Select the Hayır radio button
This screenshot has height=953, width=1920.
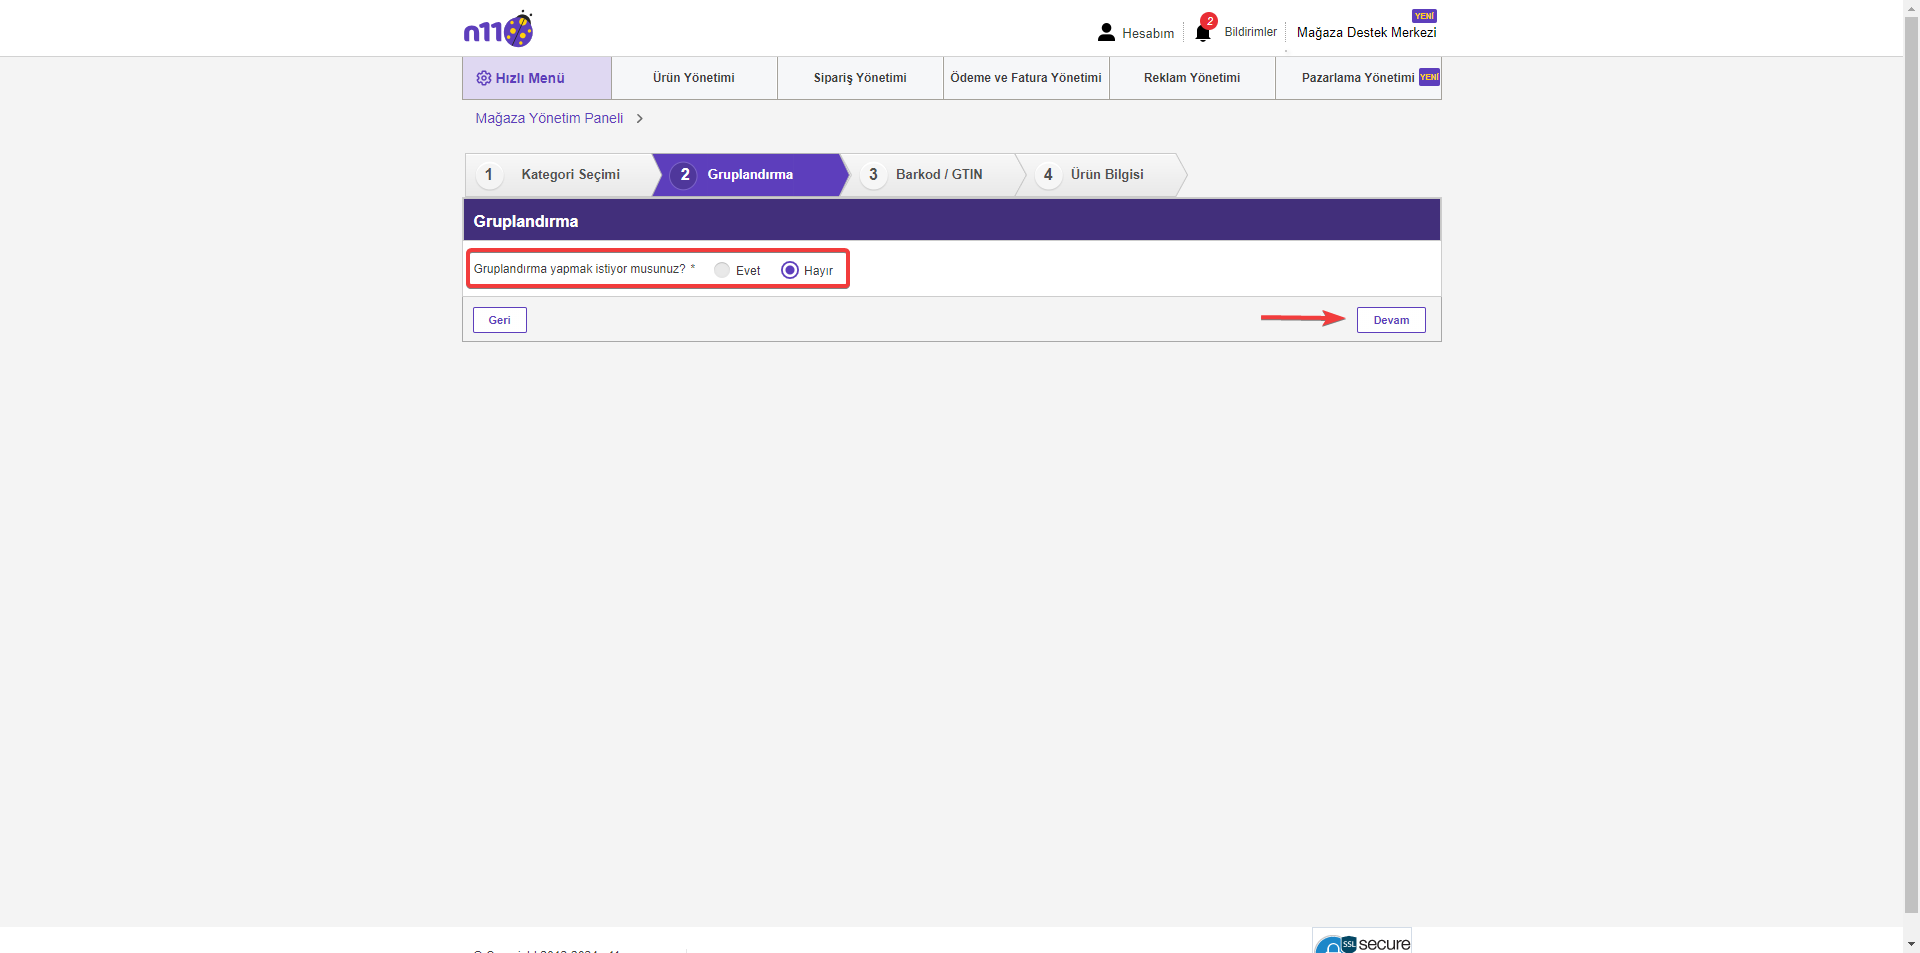pyautogui.click(x=790, y=270)
